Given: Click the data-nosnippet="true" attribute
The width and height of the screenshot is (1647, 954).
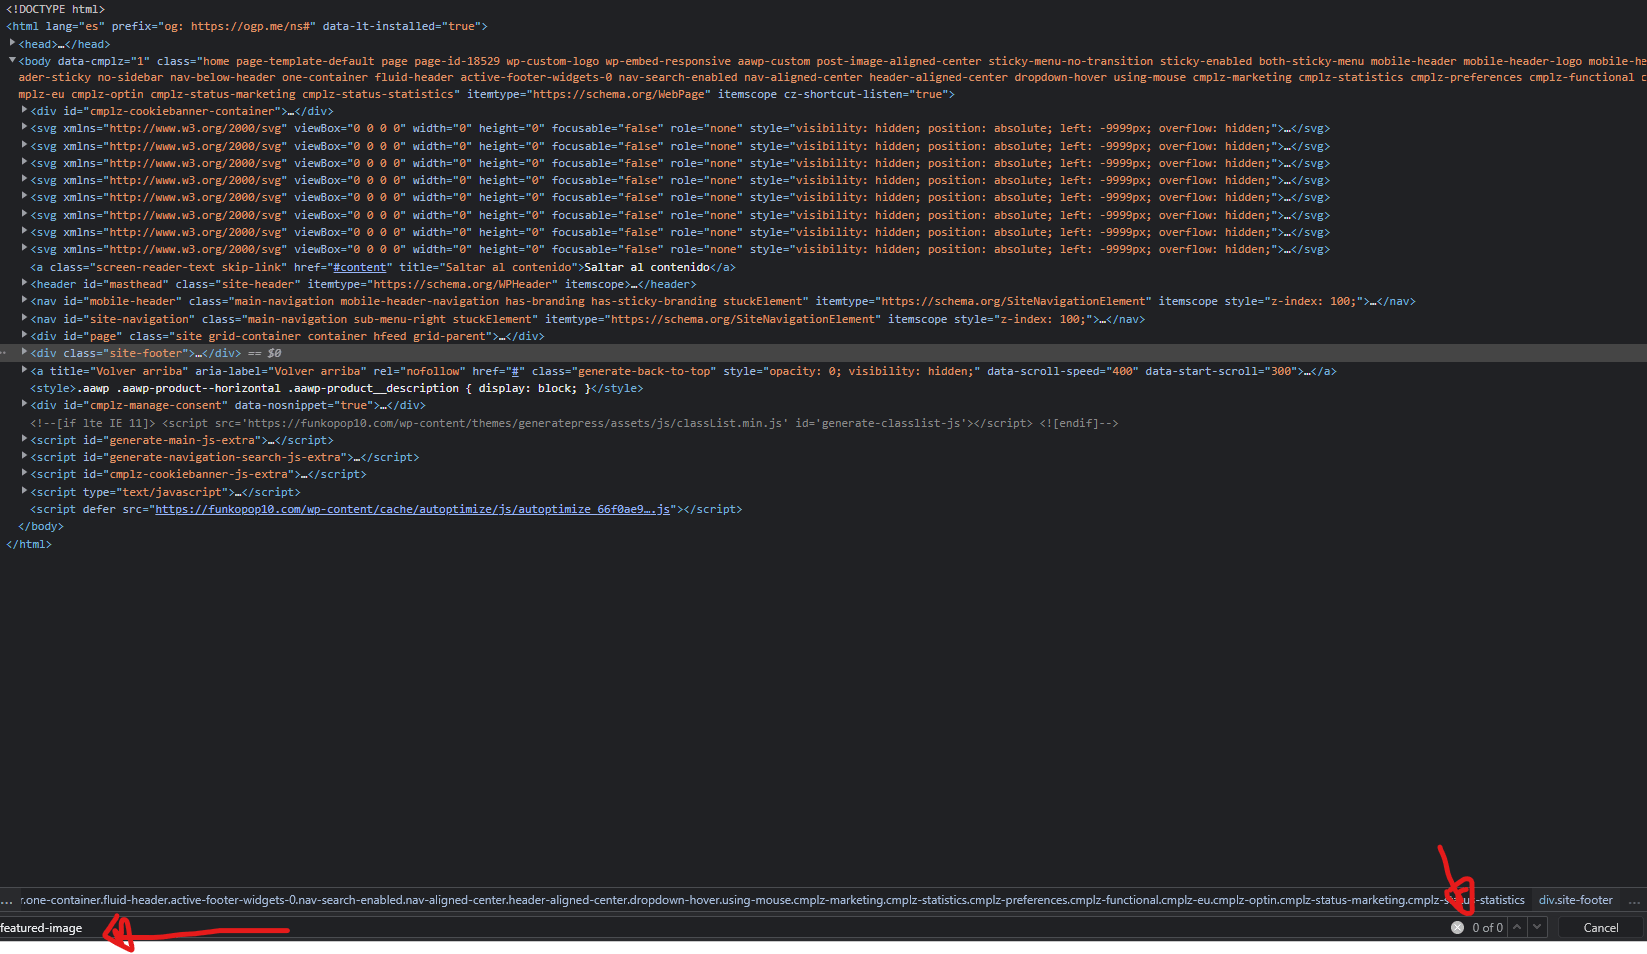Looking at the screenshot, I should click(303, 405).
